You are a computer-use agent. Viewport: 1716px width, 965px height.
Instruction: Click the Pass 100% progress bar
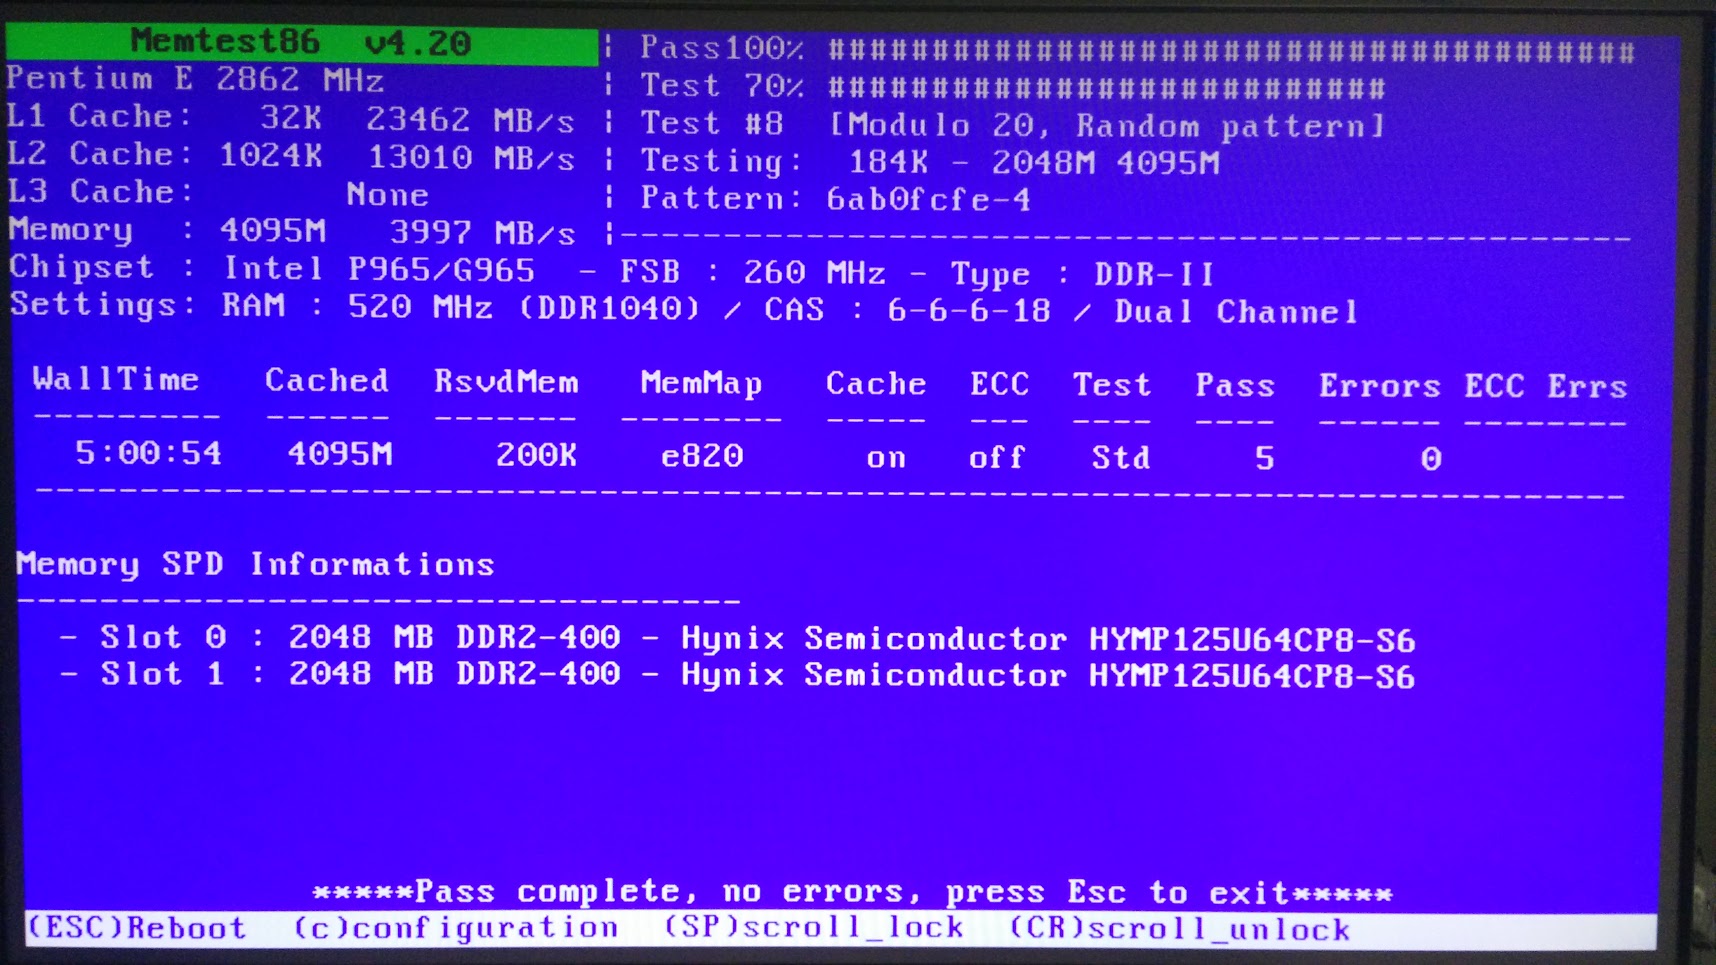[1232, 50]
